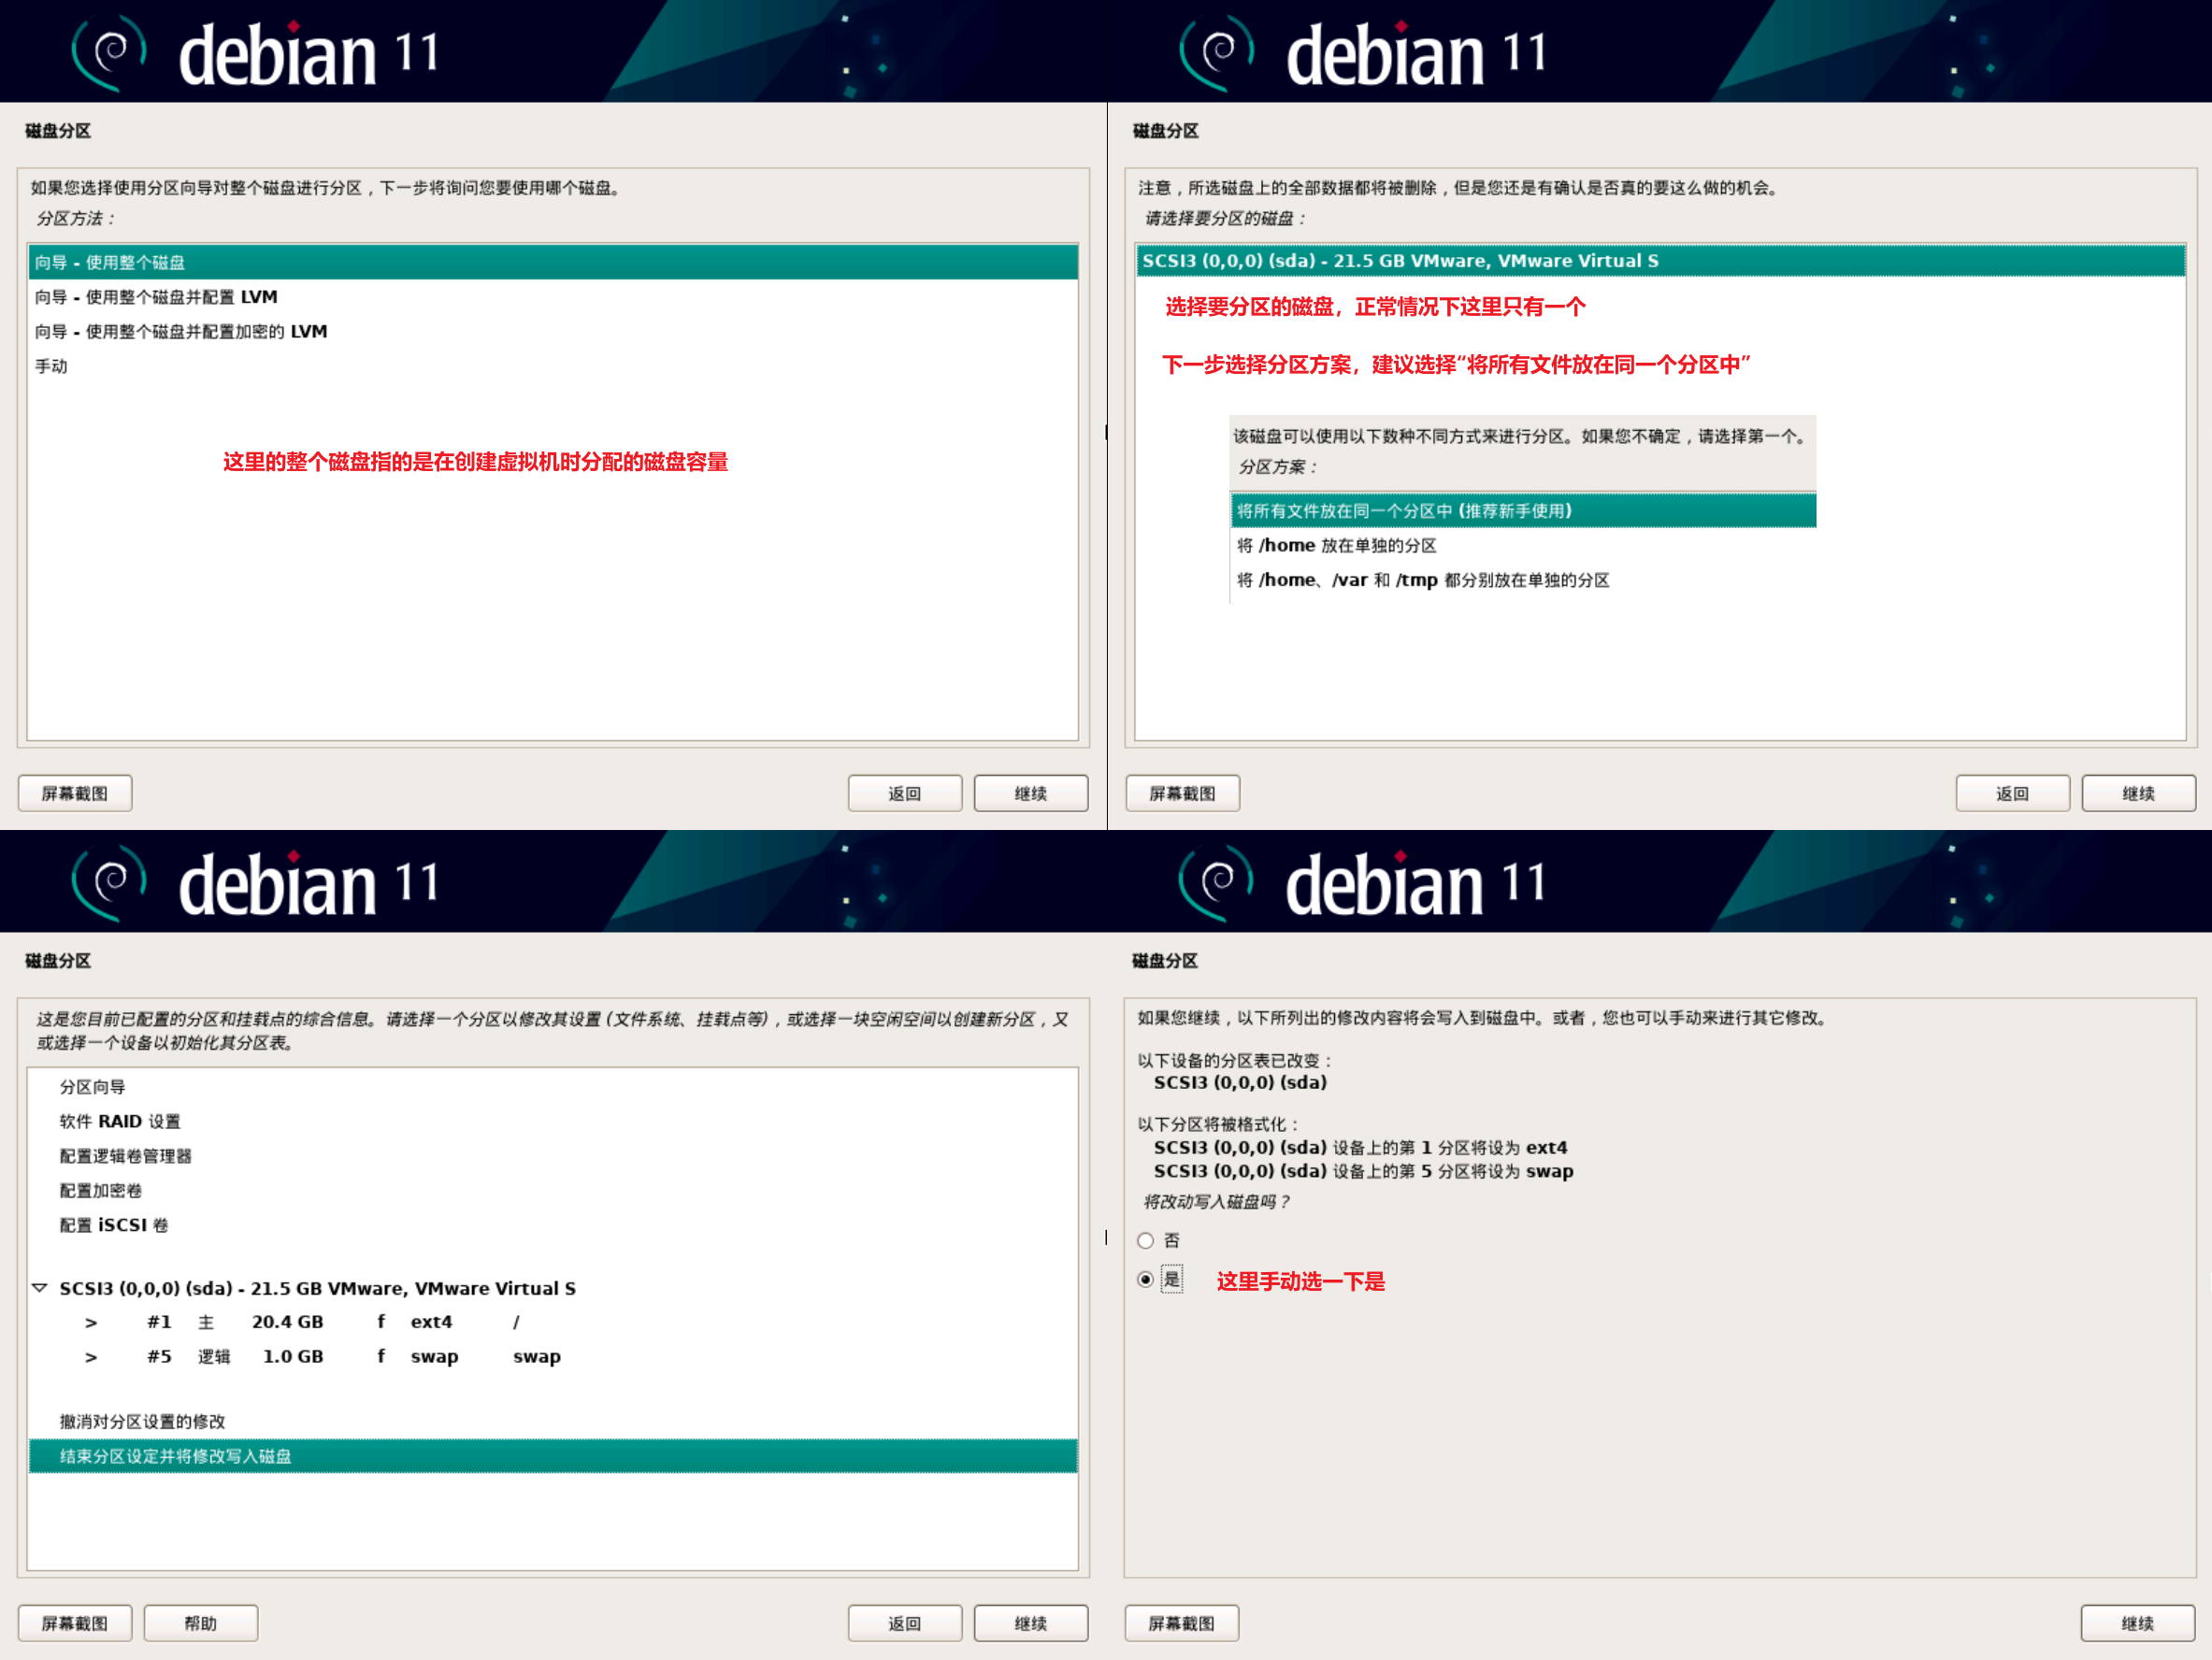The width and height of the screenshot is (2212, 1660).
Task: Click 屏幕截图 button in top-left installer window
Action: (75, 793)
